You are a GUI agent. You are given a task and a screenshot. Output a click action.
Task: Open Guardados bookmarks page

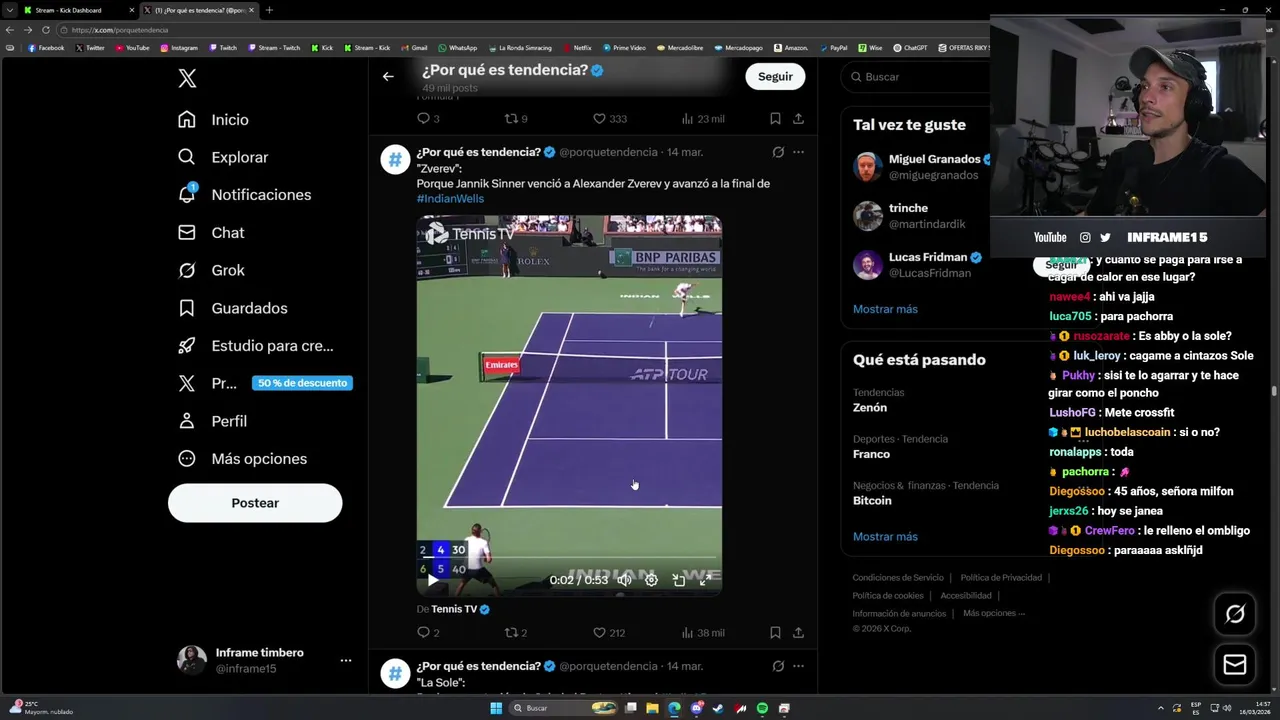(x=232, y=308)
